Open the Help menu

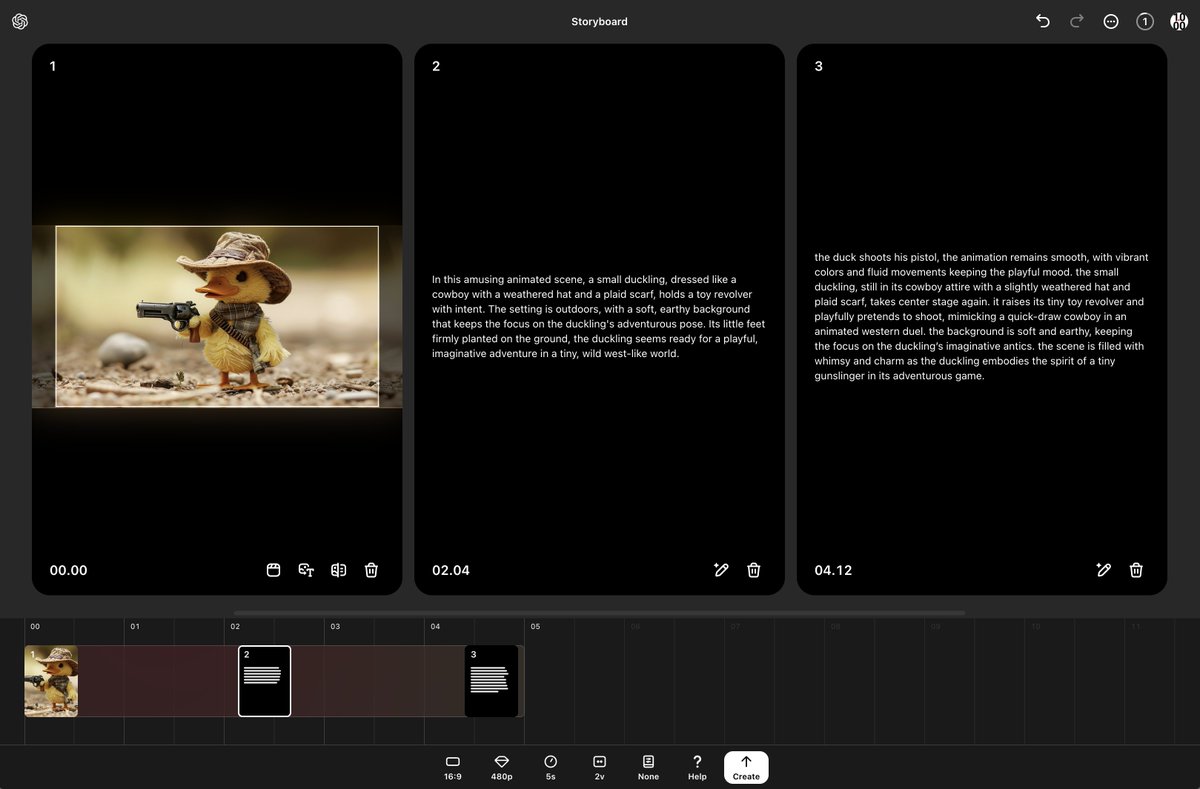coord(697,767)
